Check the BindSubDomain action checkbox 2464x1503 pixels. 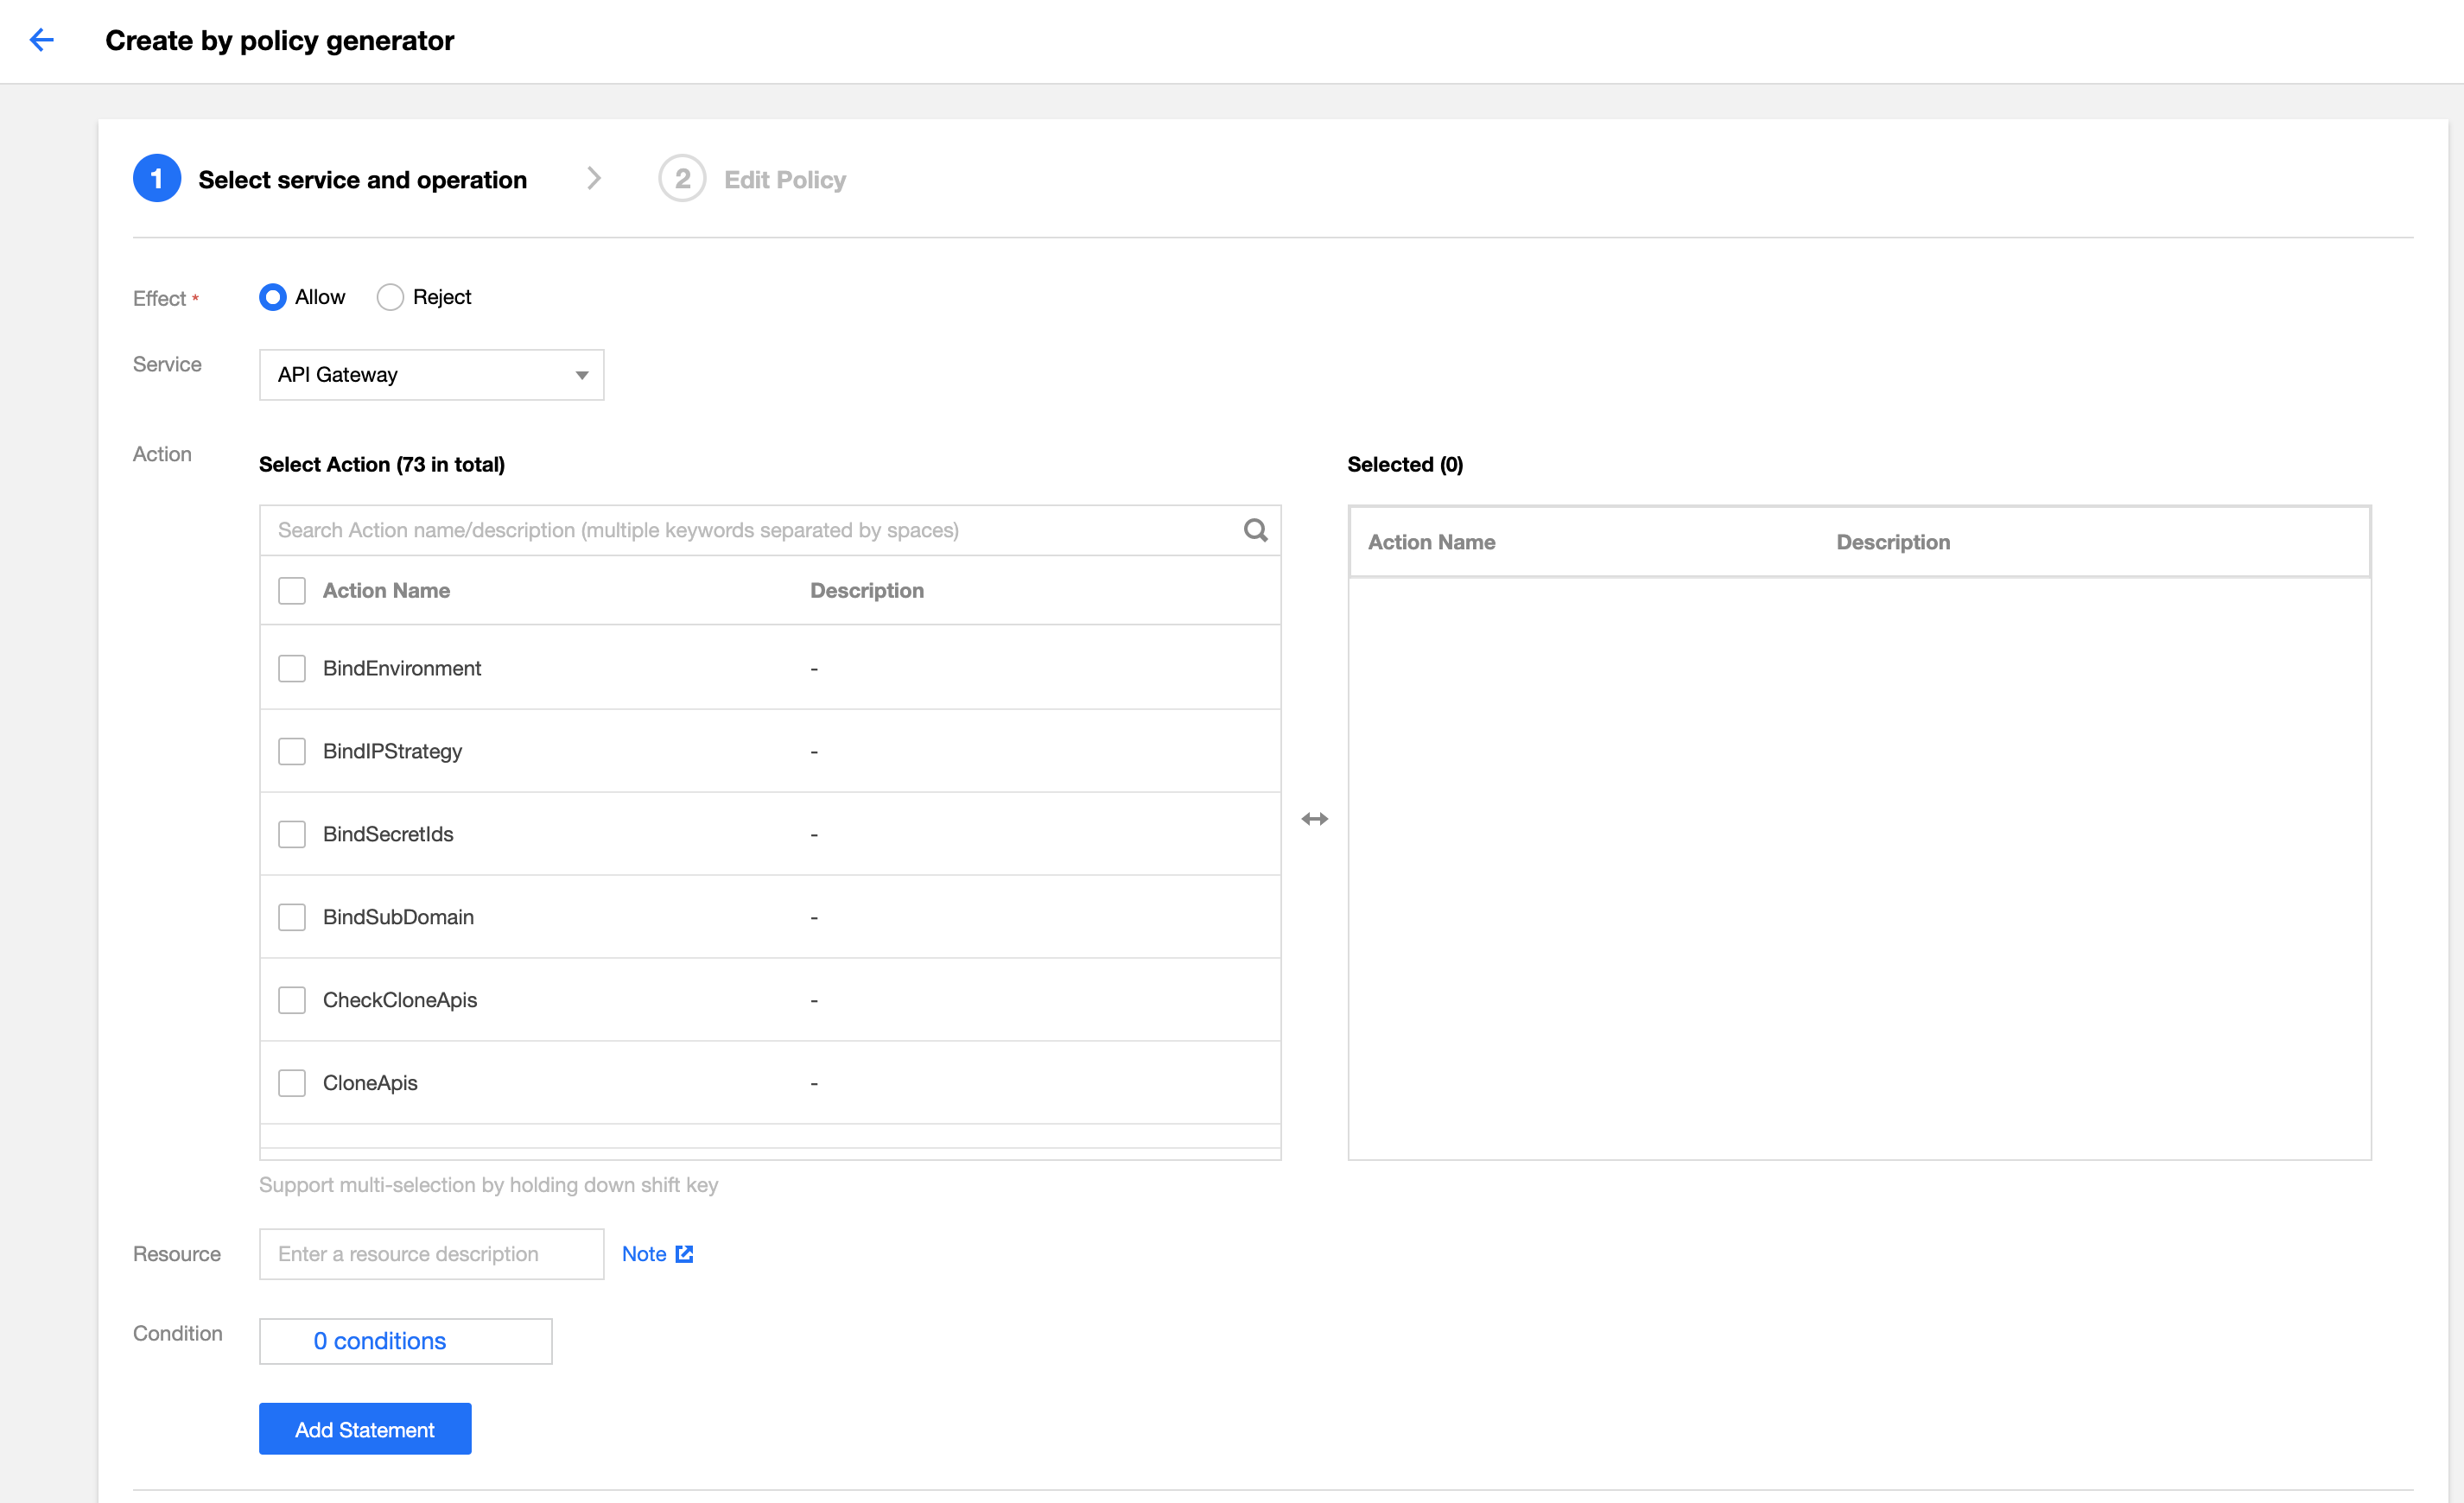click(x=292, y=917)
